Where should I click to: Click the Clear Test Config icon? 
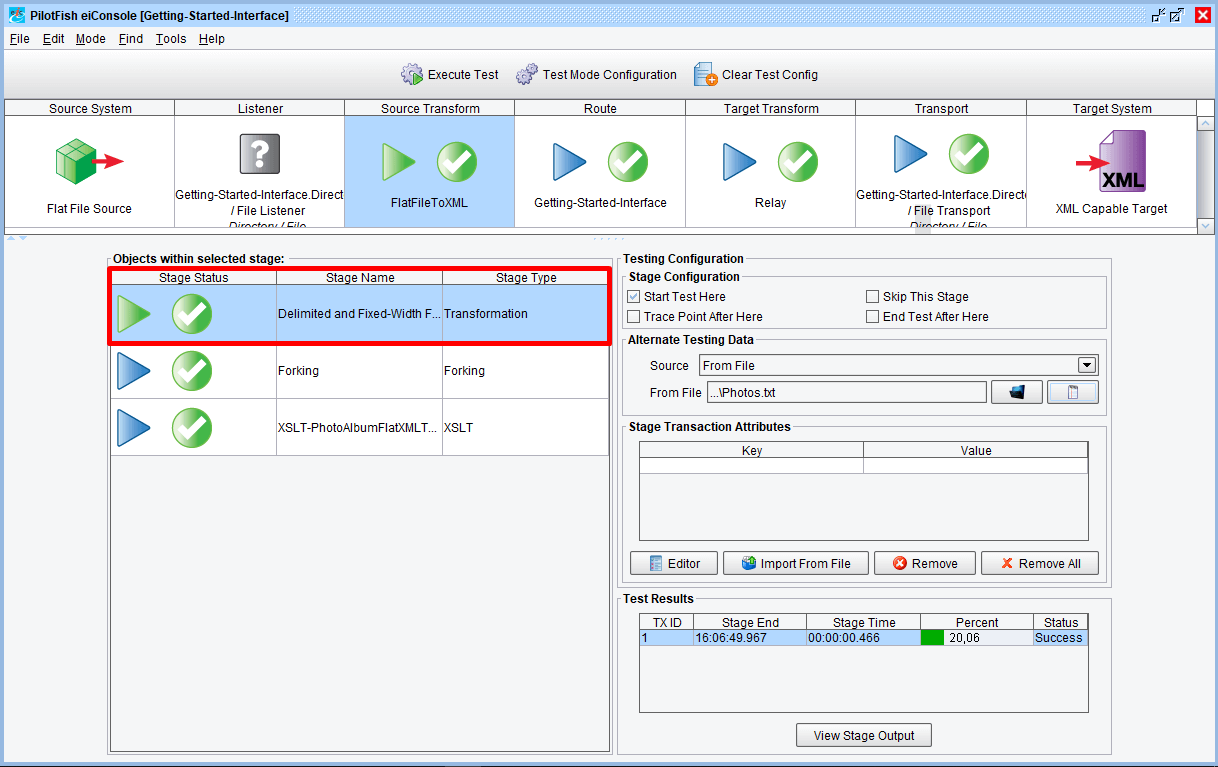point(706,75)
